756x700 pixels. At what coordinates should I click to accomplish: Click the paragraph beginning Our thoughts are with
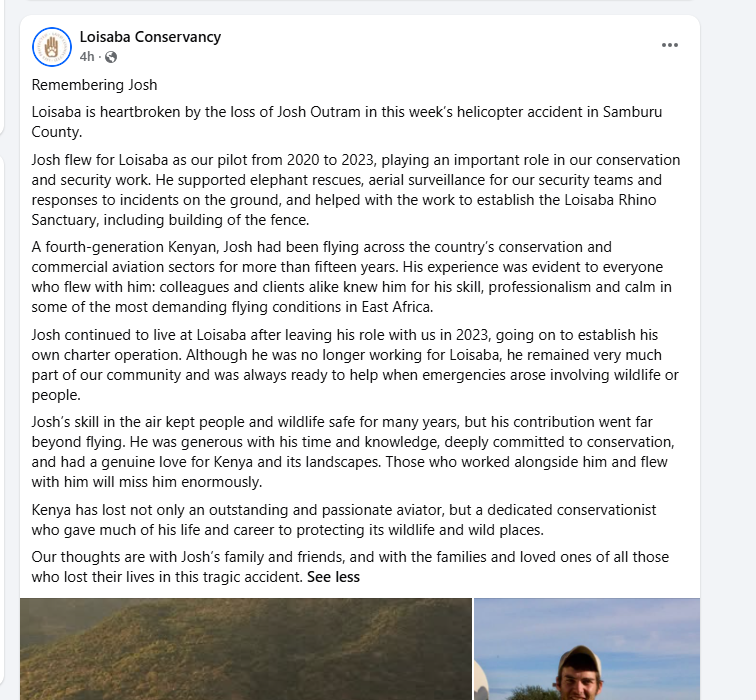point(350,567)
